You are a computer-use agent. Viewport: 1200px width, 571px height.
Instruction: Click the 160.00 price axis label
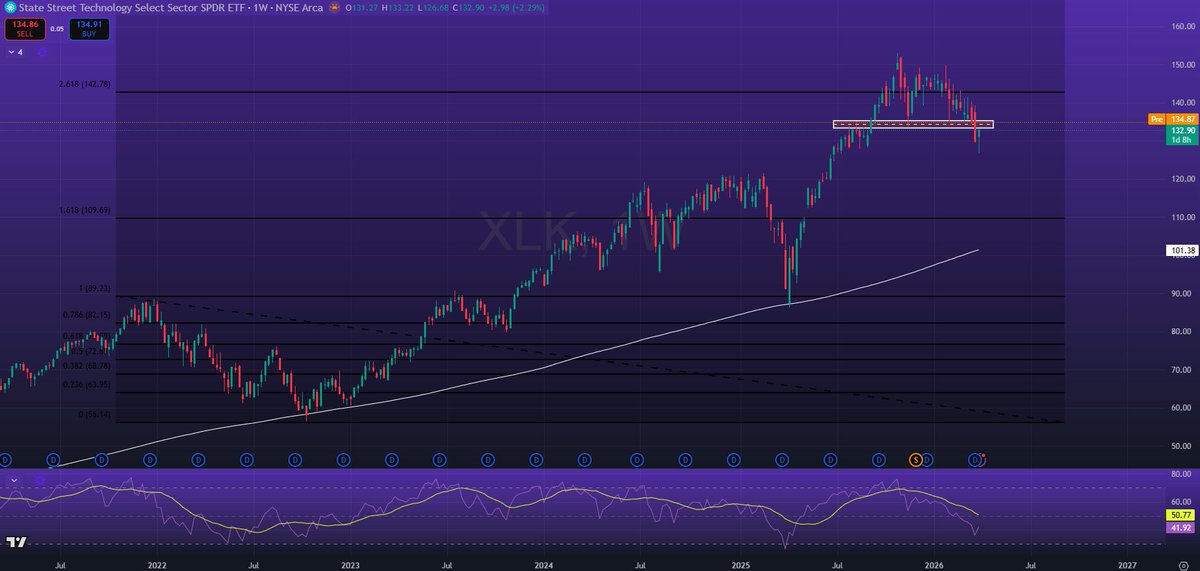[x=1183, y=26]
